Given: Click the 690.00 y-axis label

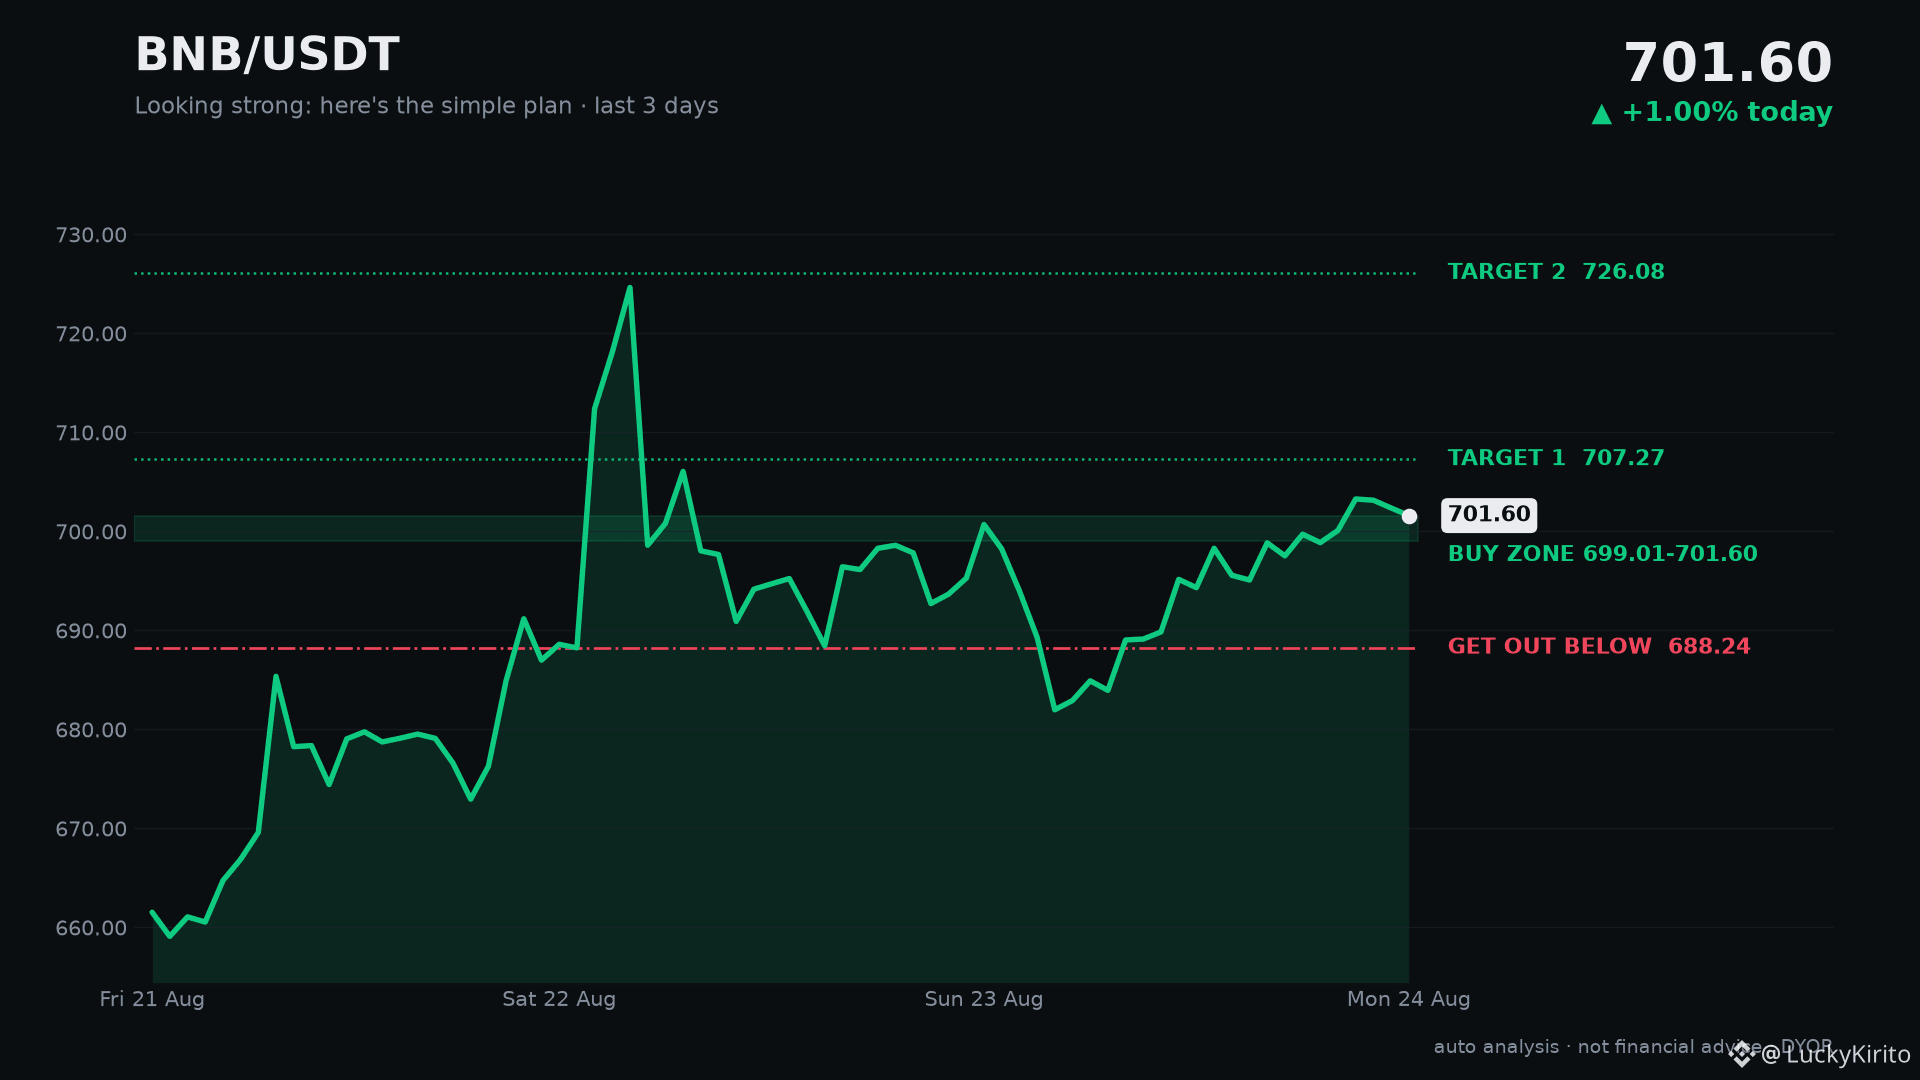Looking at the screenshot, I should (91, 631).
